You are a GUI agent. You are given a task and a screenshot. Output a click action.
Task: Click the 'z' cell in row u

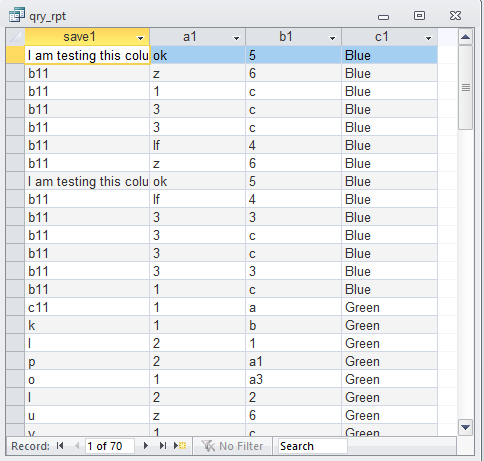[198, 415]
